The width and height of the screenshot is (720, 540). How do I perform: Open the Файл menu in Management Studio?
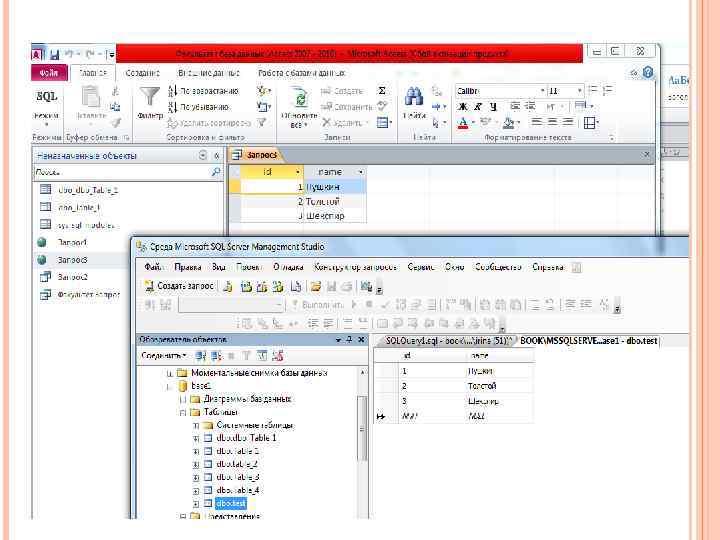(154, 267)
